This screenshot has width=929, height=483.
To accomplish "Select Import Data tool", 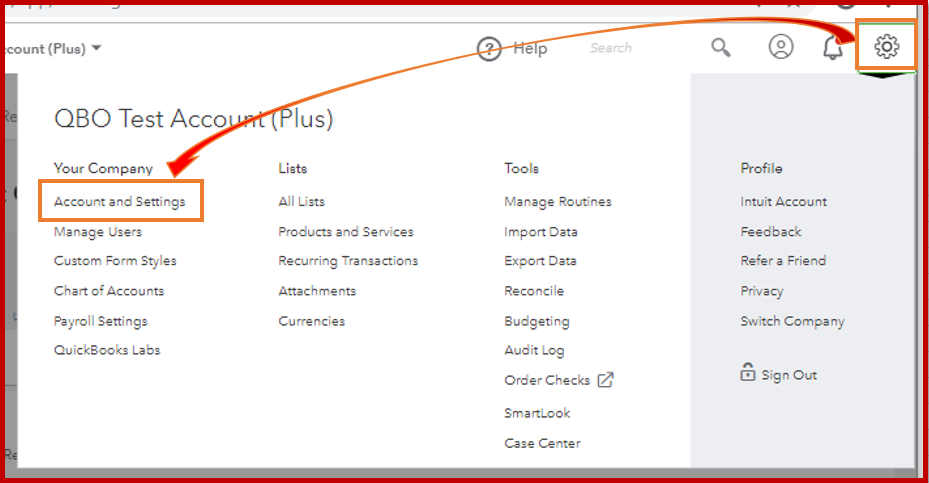I will click(541, 232).
